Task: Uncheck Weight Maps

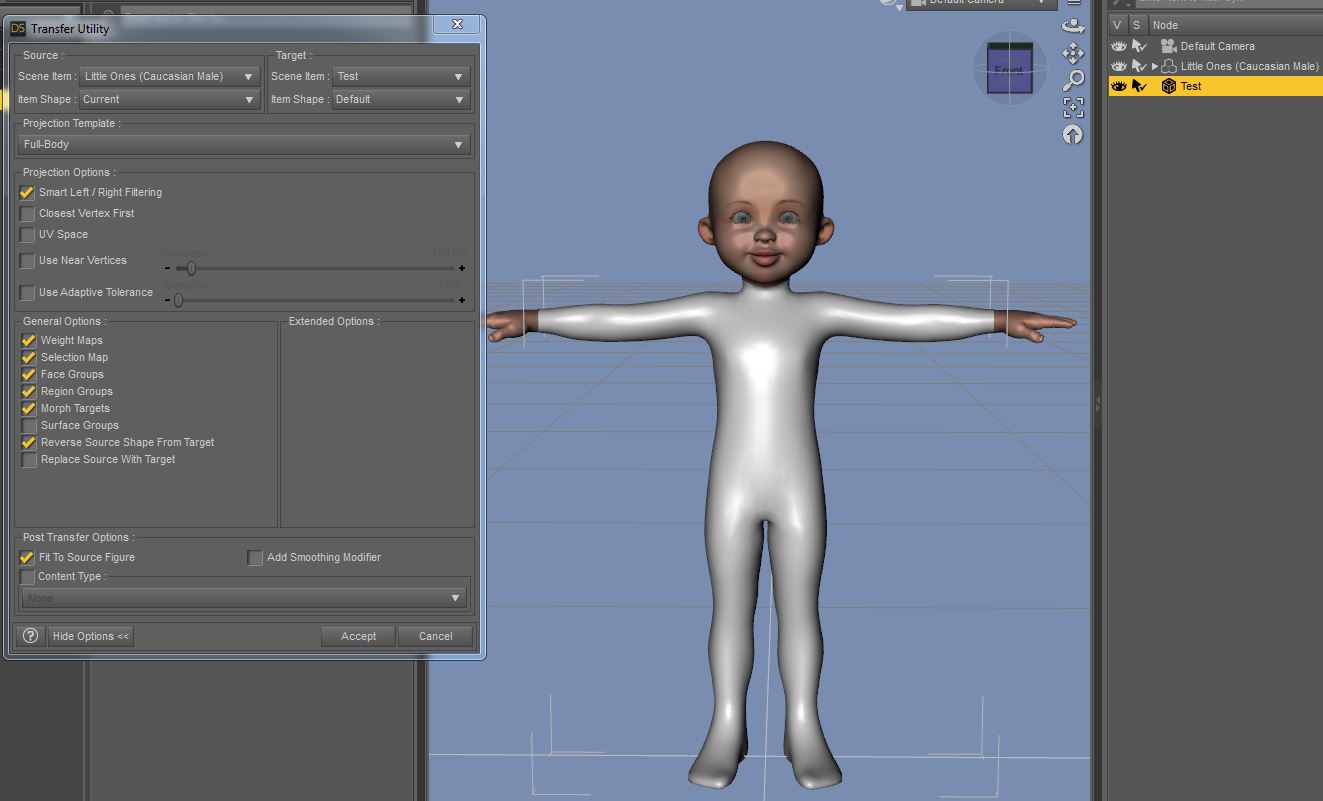Action: pyautogui.click(x=29, y=340)
